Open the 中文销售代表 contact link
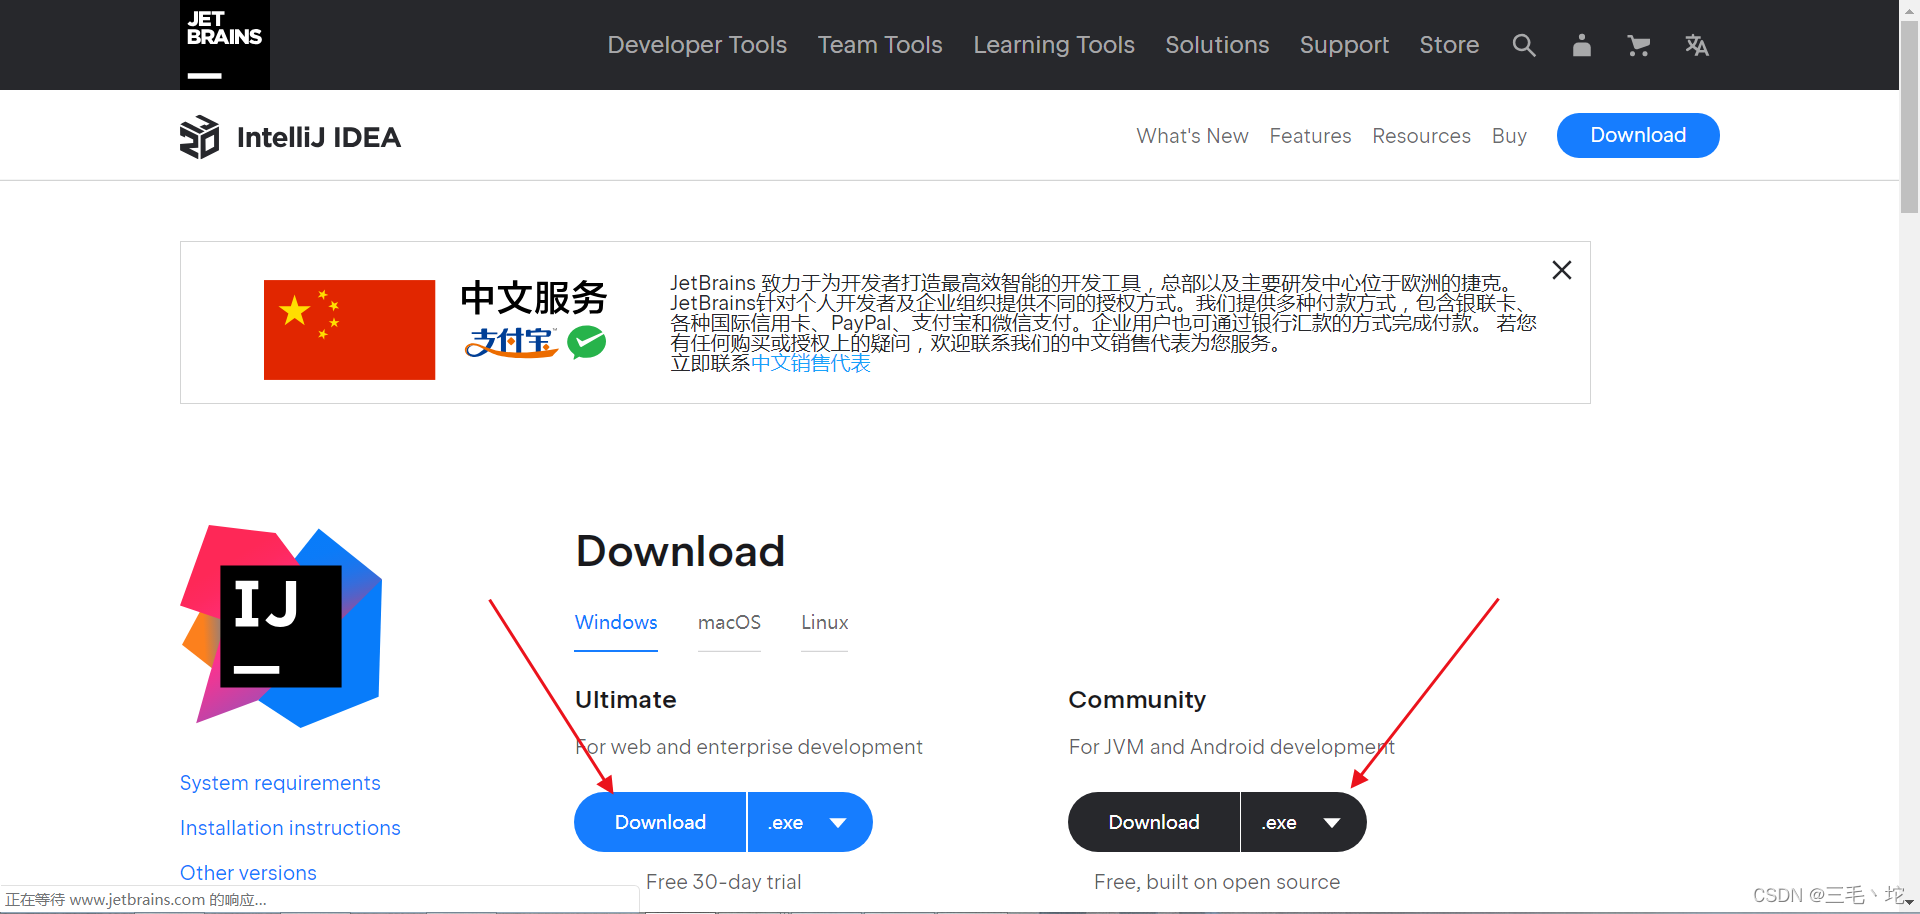 coord(810,363)
